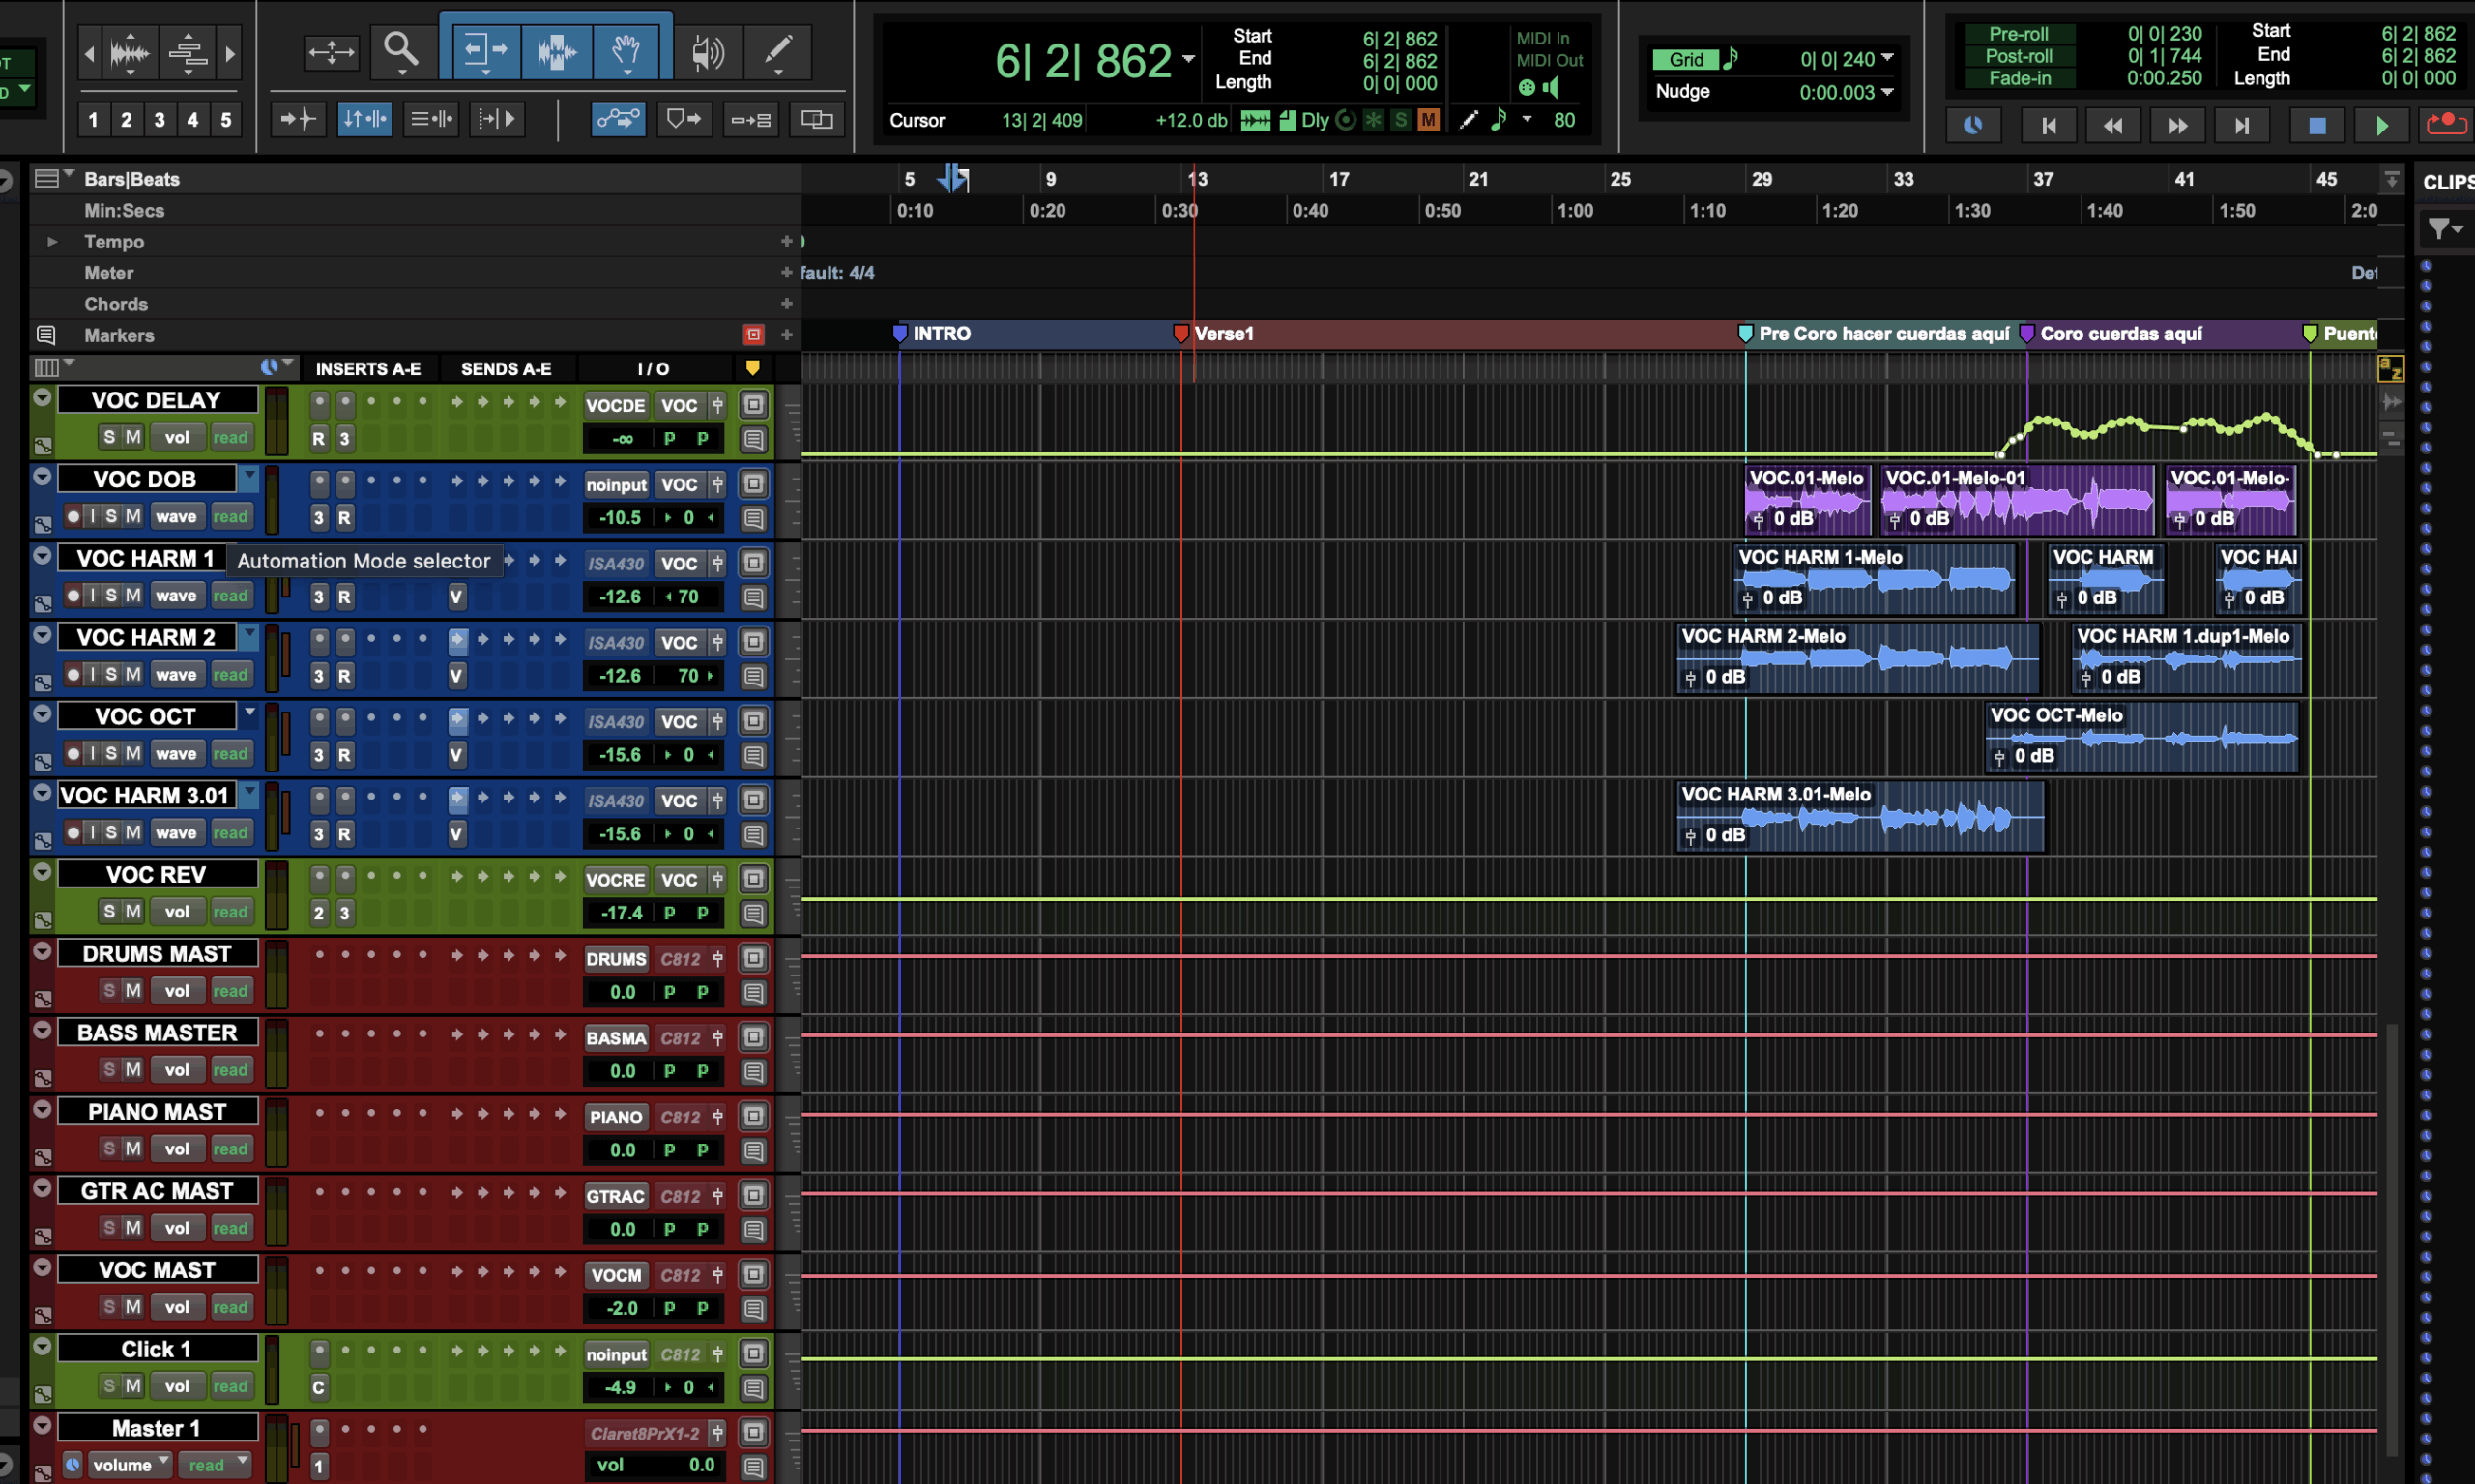Click the Return to Zero button
Viewport: 2475px width, 1484px height.
pos(2048,125)
